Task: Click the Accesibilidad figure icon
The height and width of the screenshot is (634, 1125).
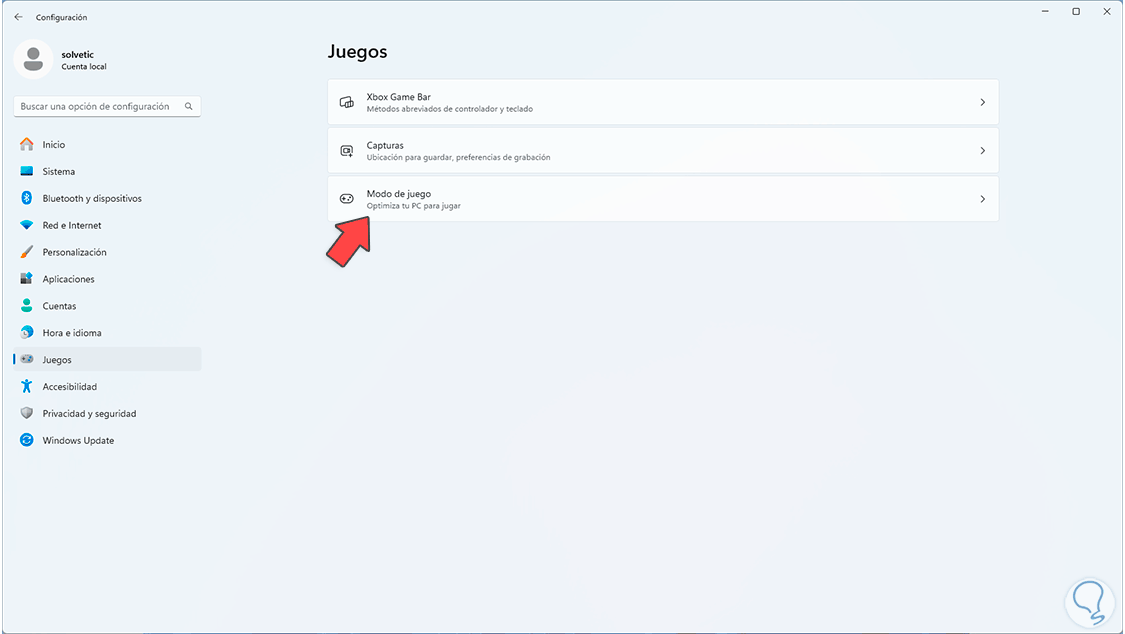Action: click(x=27, y=387)
